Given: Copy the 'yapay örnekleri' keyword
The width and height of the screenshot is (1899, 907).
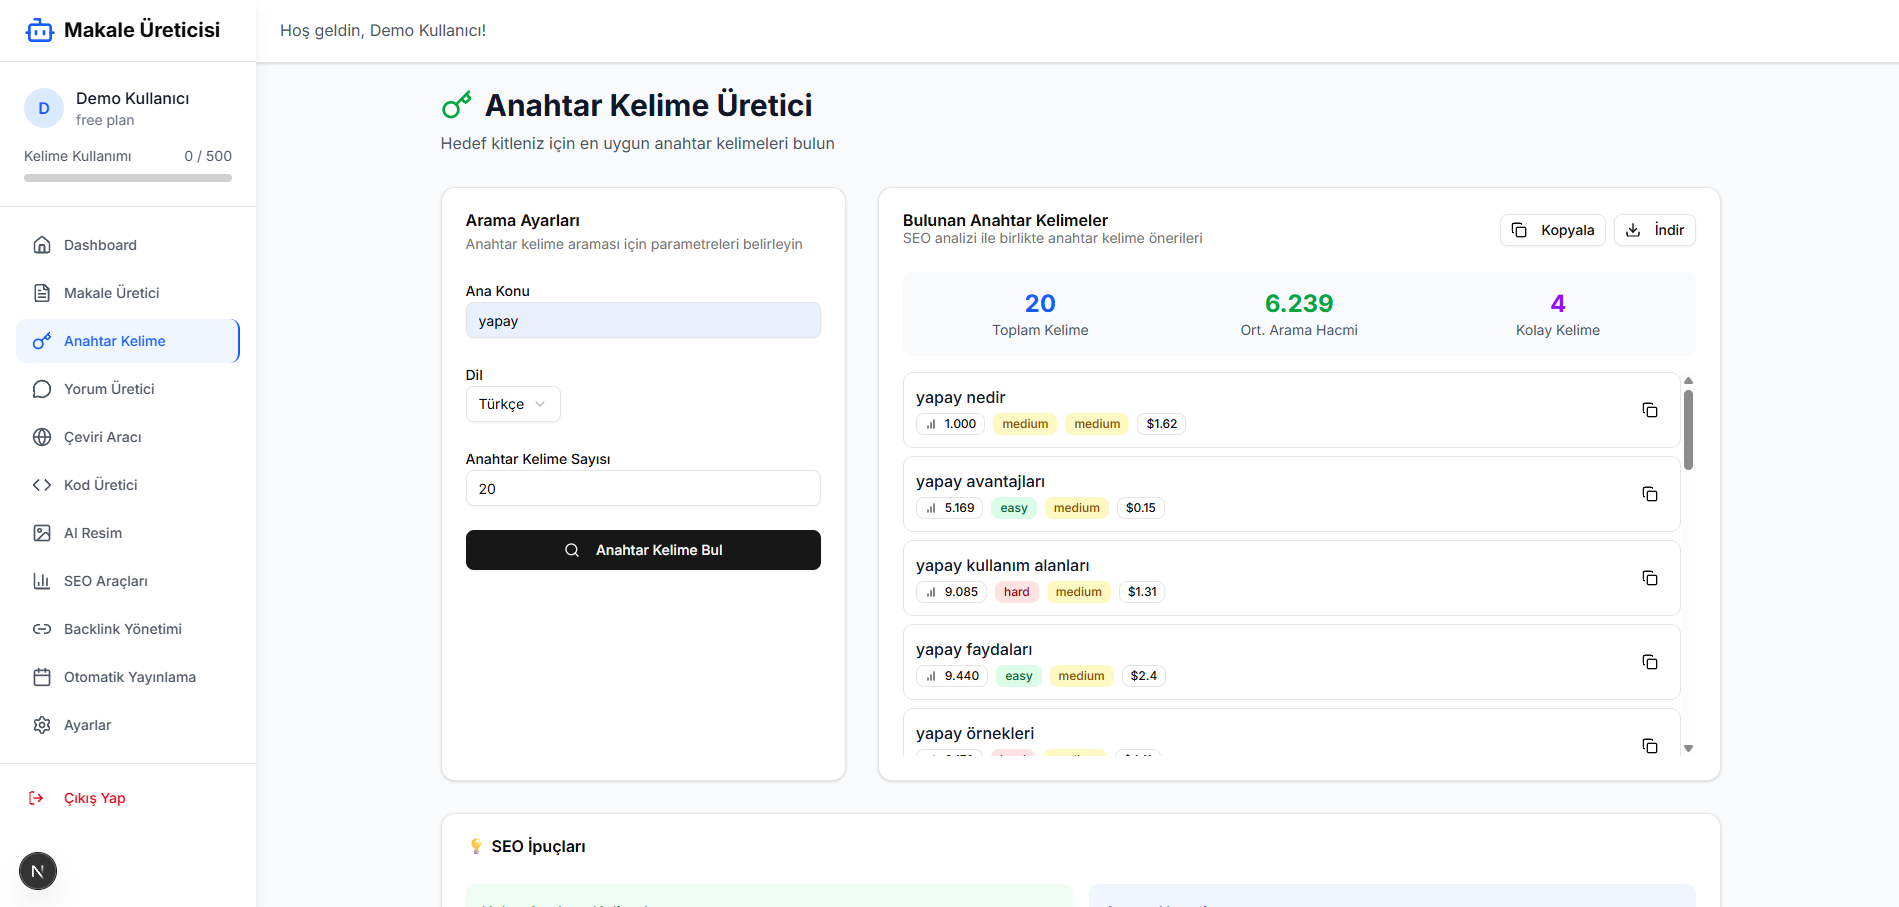Looking at the screenshot, I should 1650,746.
